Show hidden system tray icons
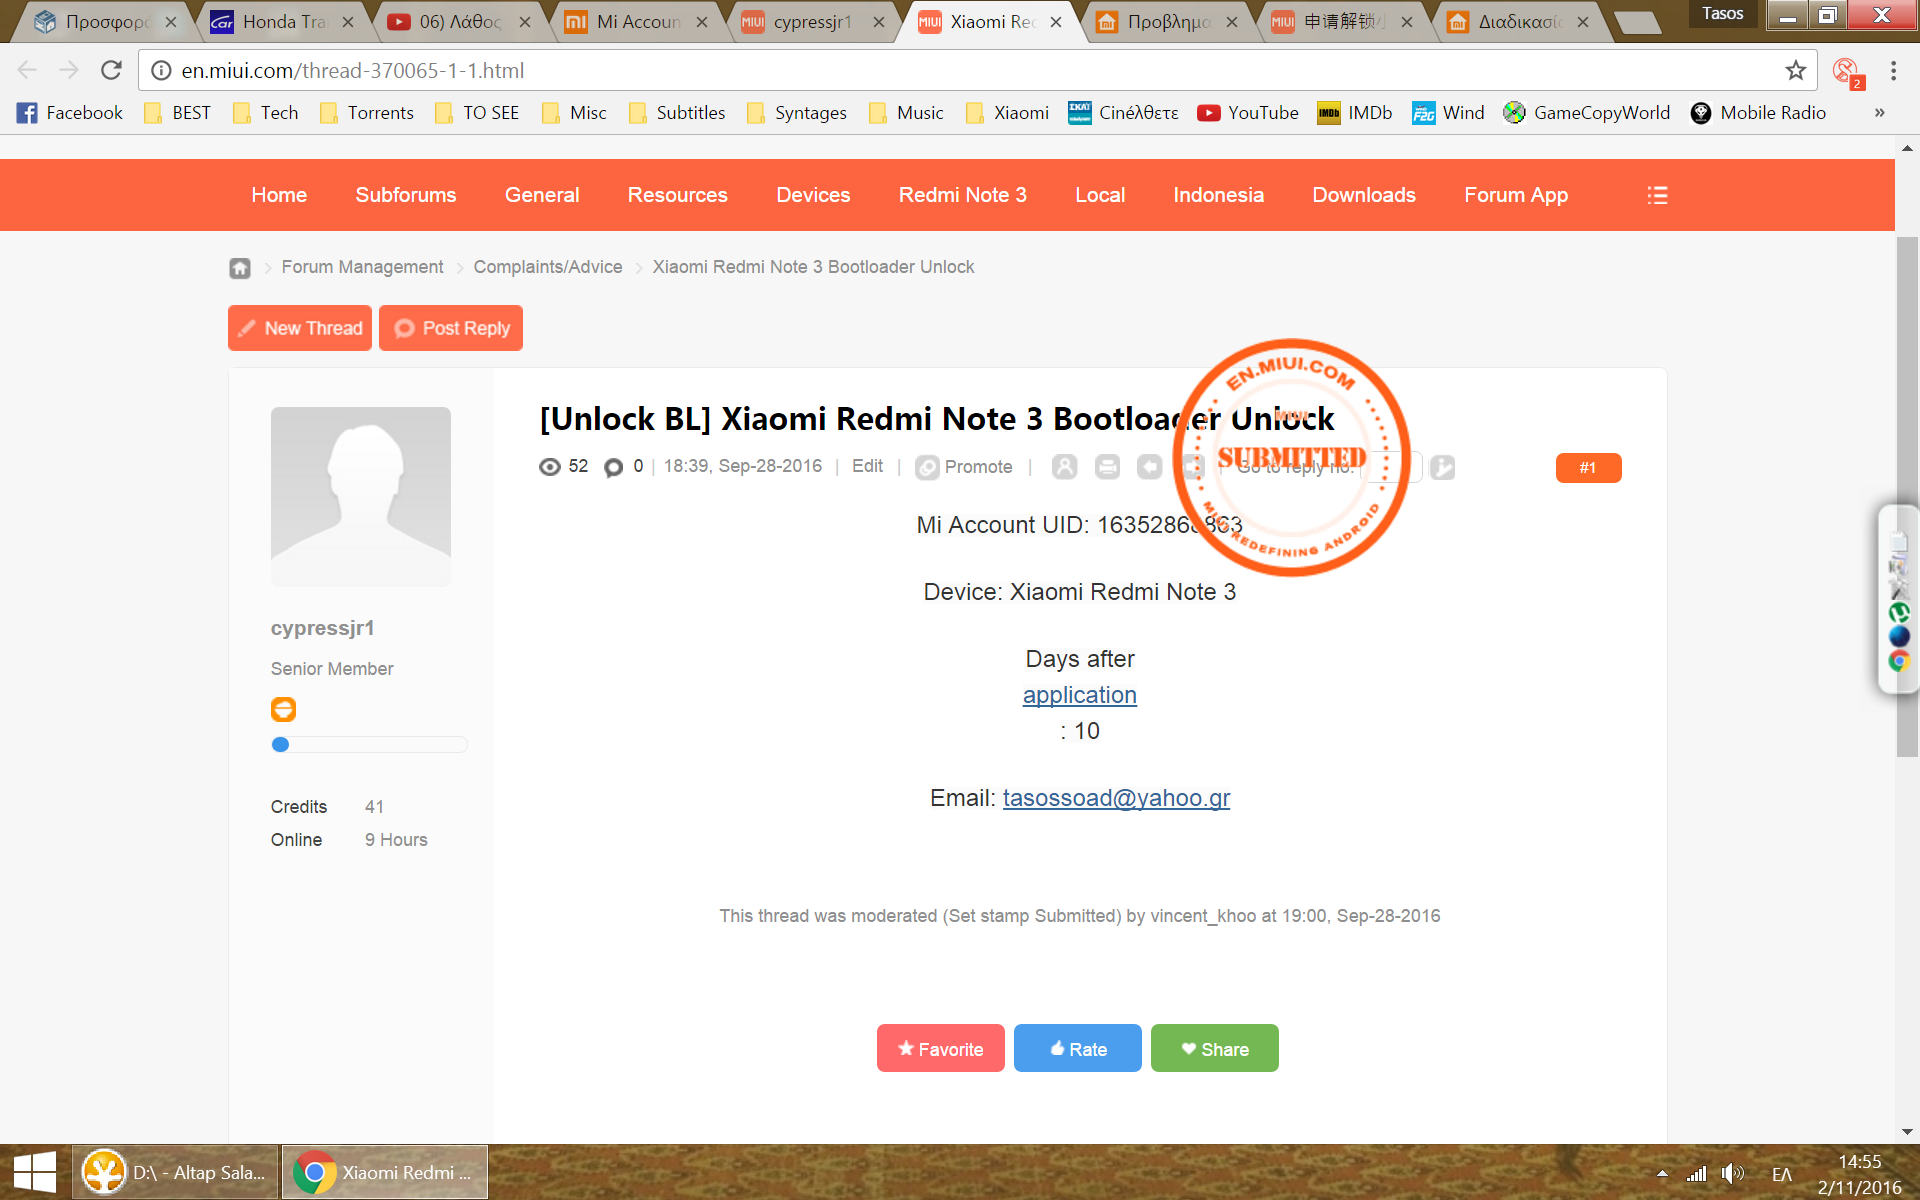This screenshot has width=1920, height=1200. [1662, 1173]
